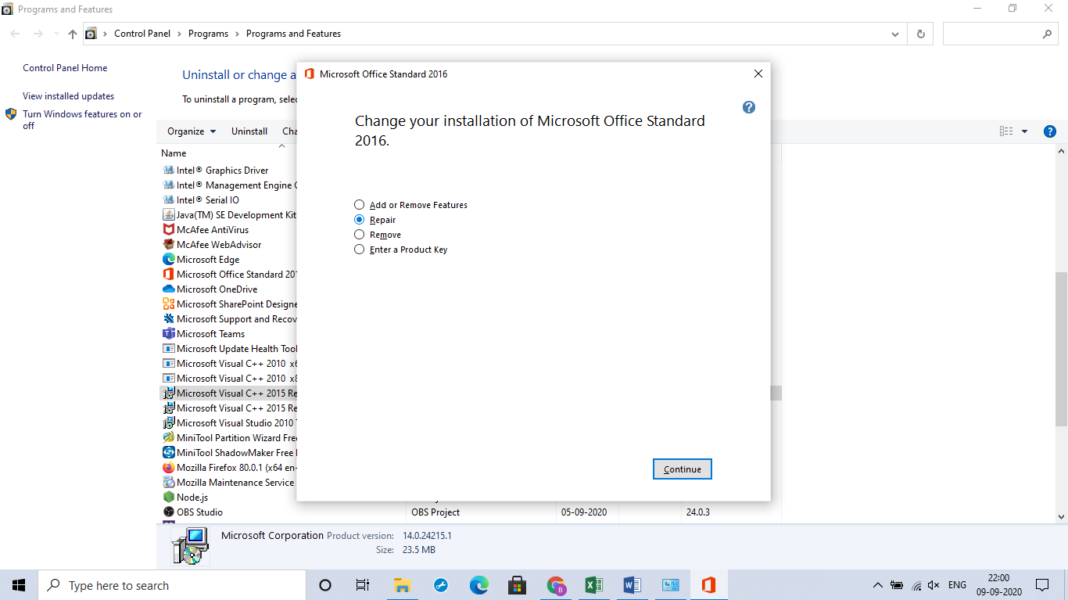Open the Office app from the taskbar
Viewport: 1068px width, 600px height.
708,585
